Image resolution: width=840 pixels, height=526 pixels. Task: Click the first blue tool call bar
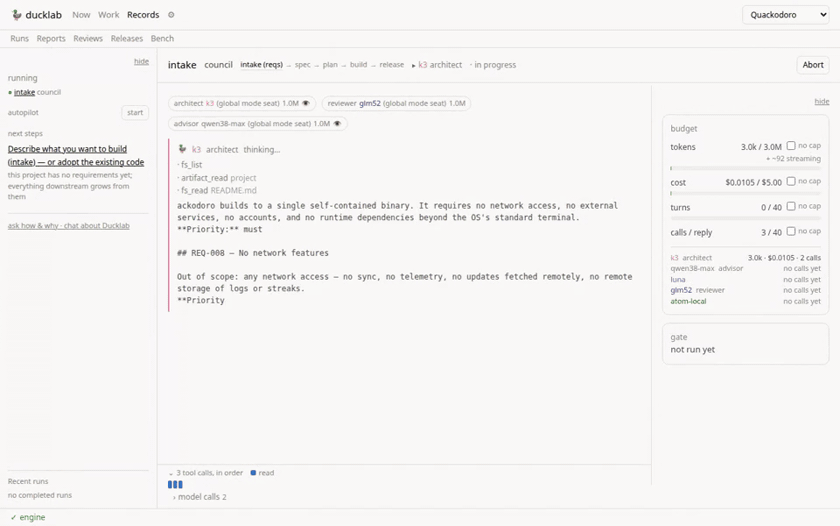tap(170, 485)
